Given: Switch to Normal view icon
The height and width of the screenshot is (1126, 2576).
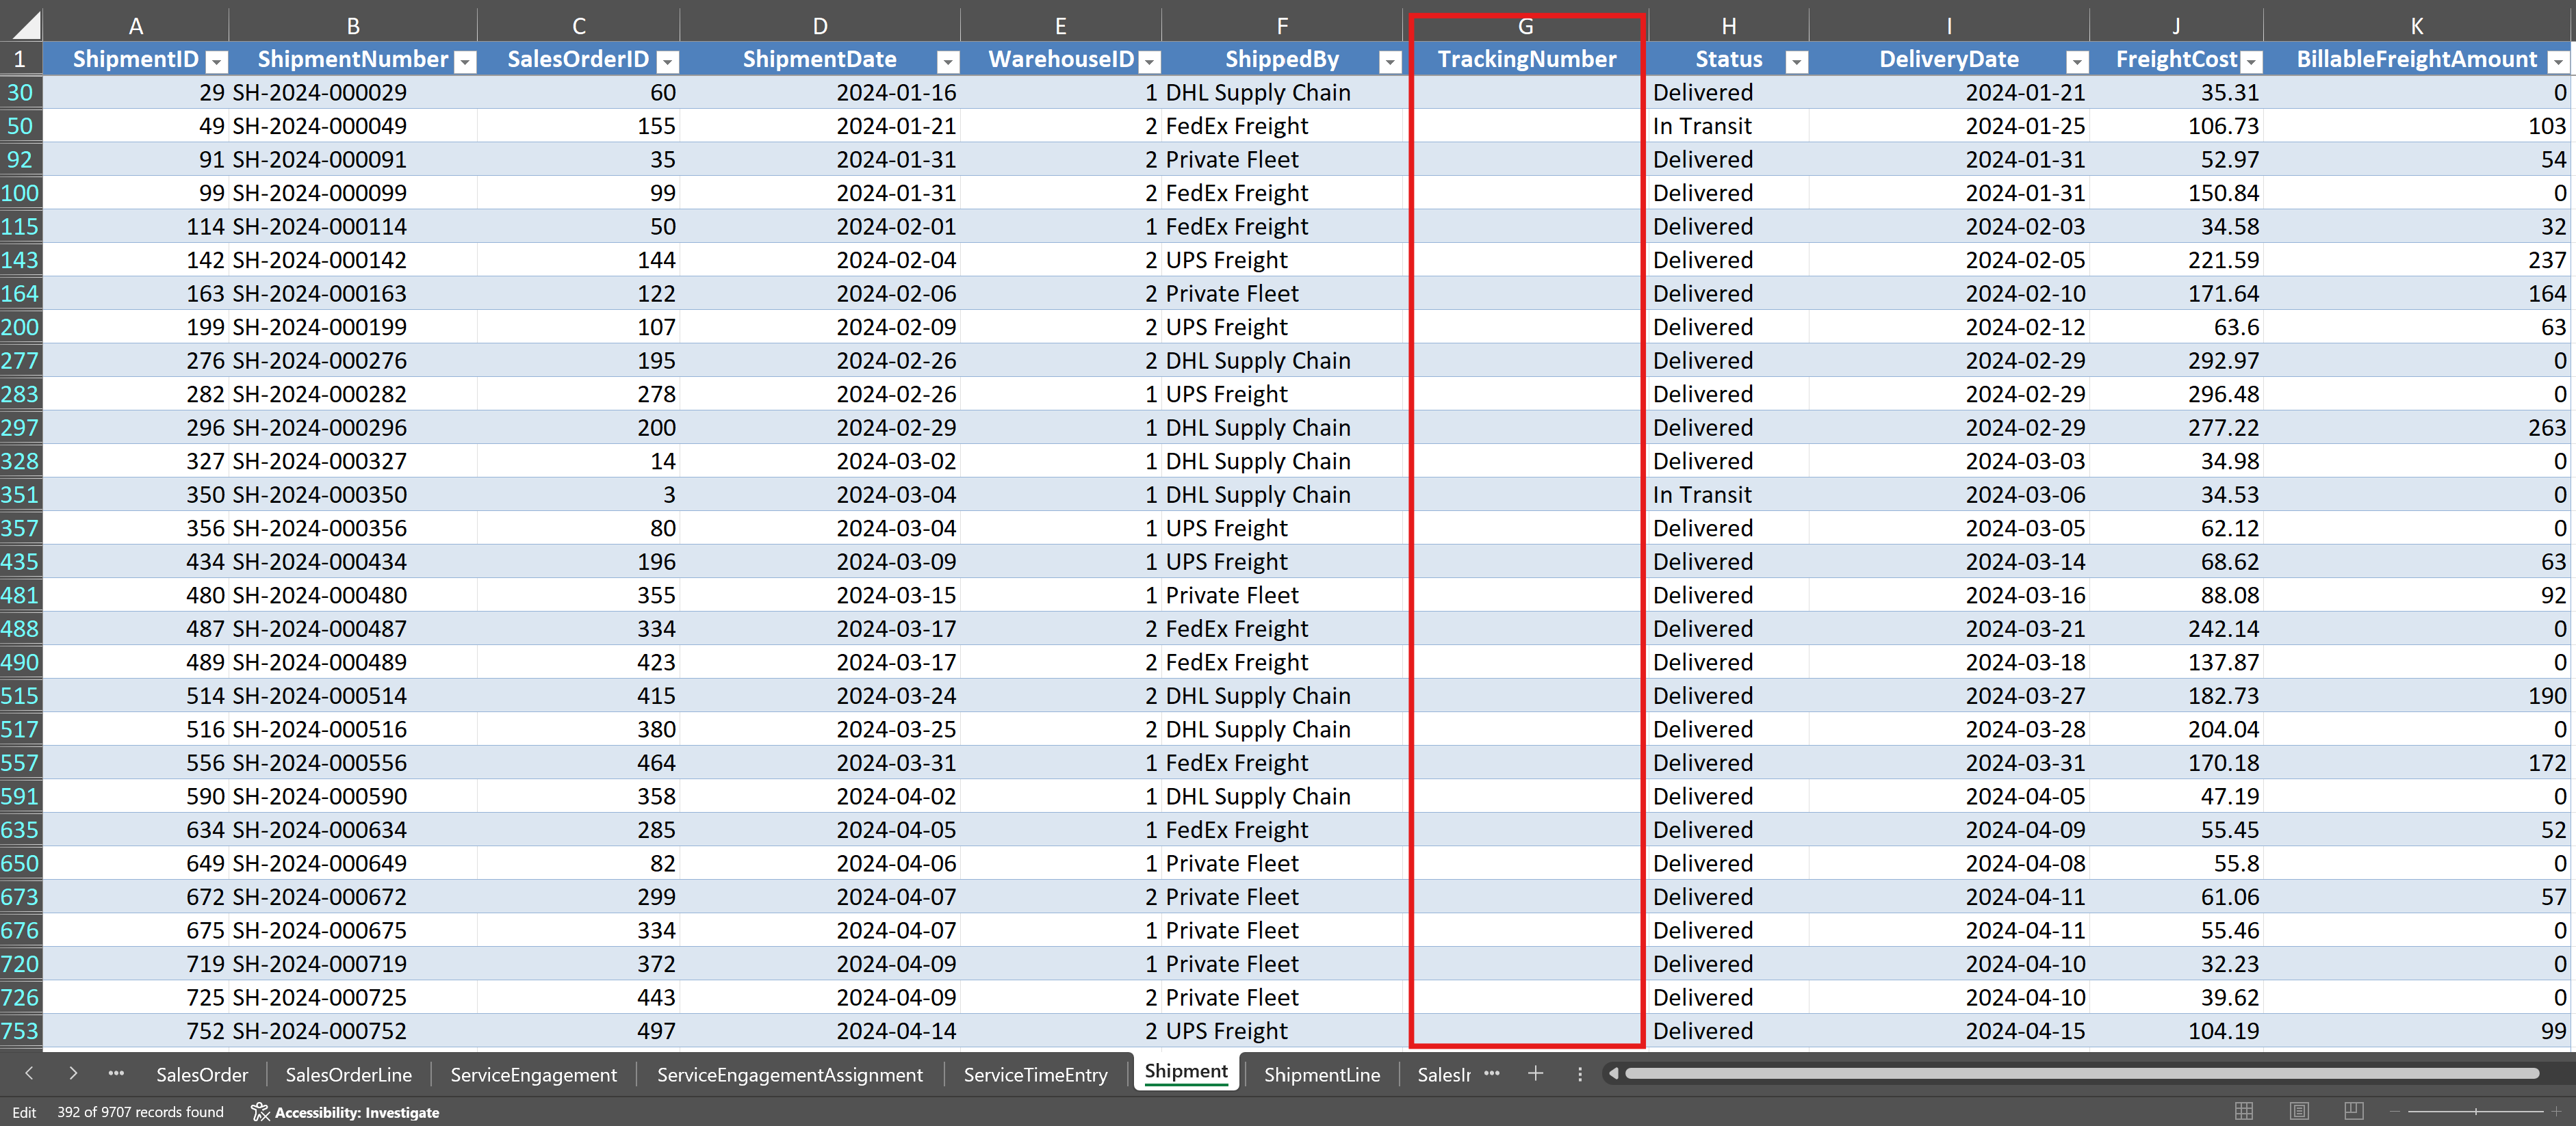Looking at the screenshot, I should pyautogui.click(x=2244, y=1111).
